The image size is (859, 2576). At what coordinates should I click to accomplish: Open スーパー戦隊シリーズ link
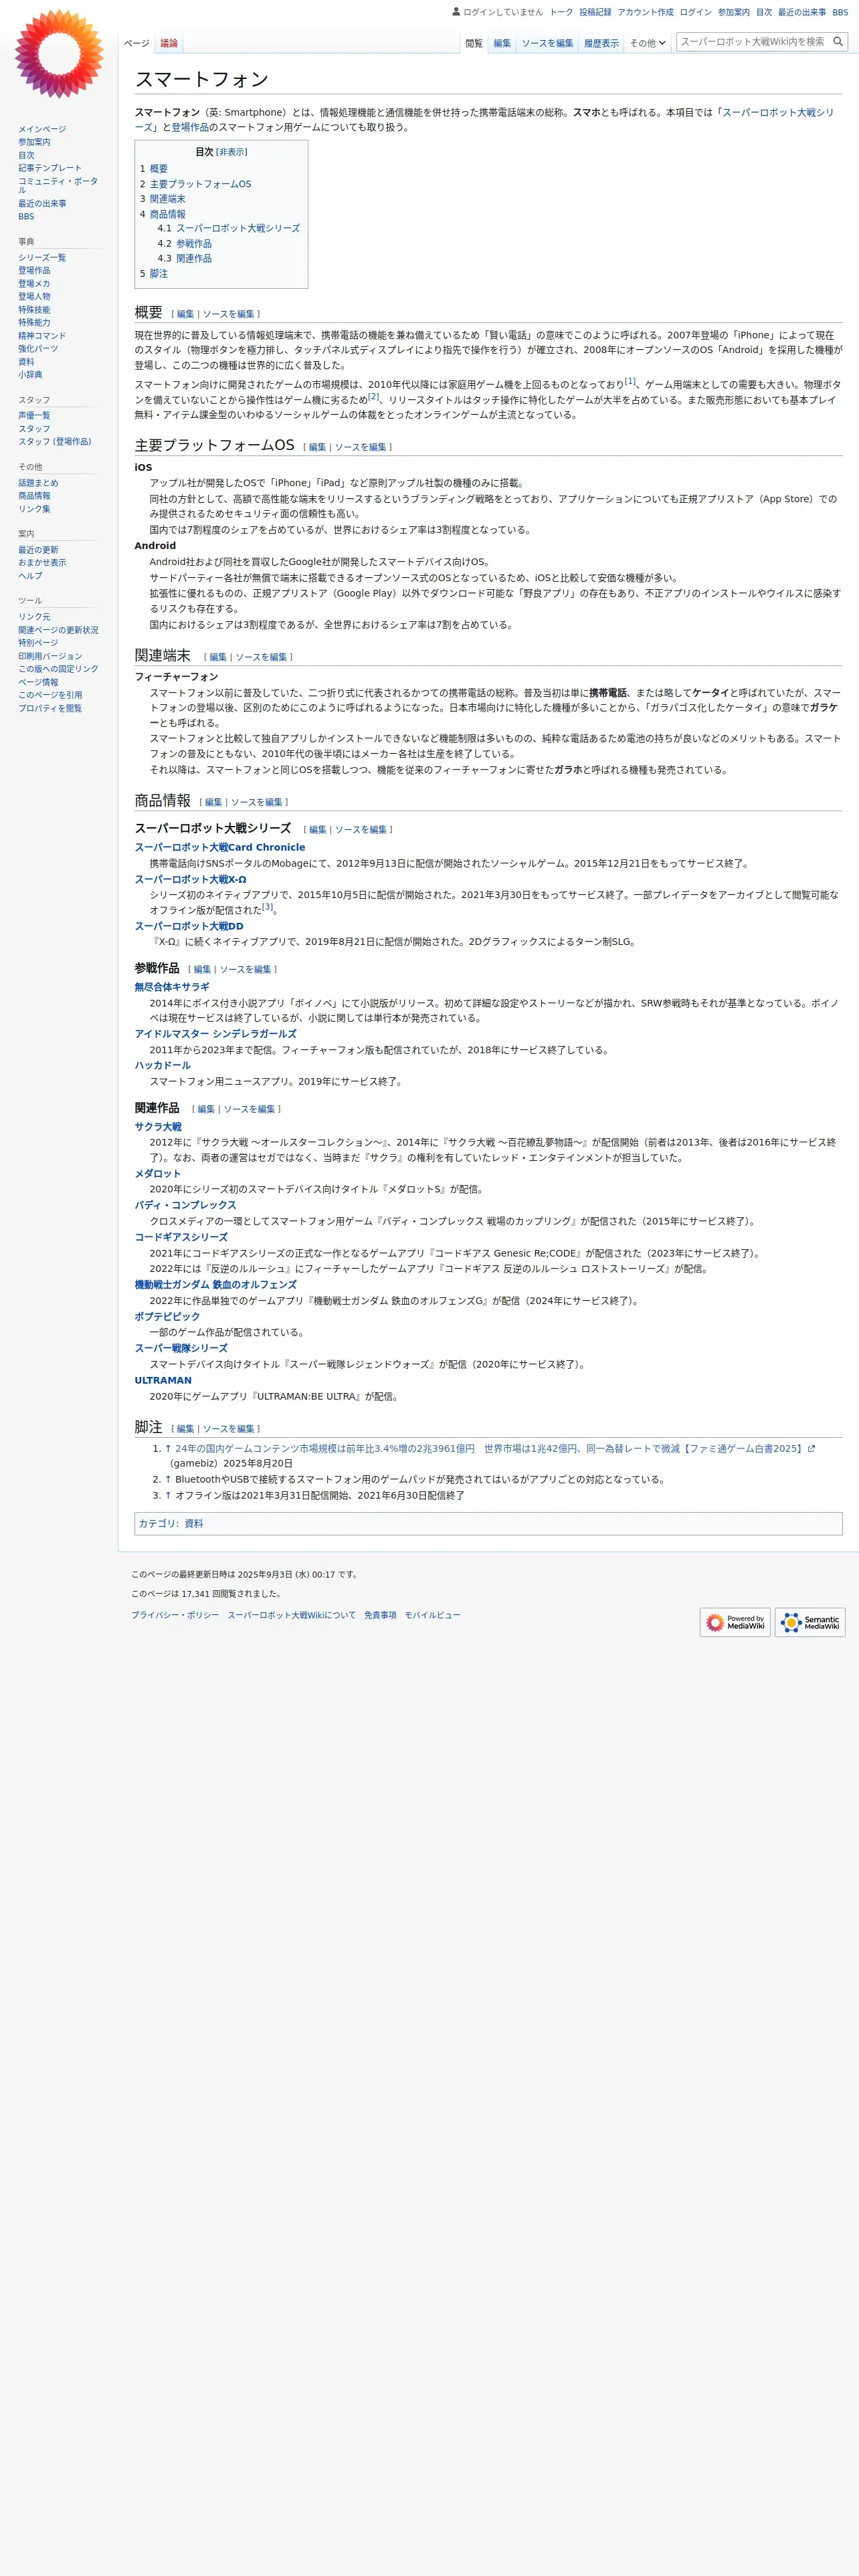[181, 1348]
